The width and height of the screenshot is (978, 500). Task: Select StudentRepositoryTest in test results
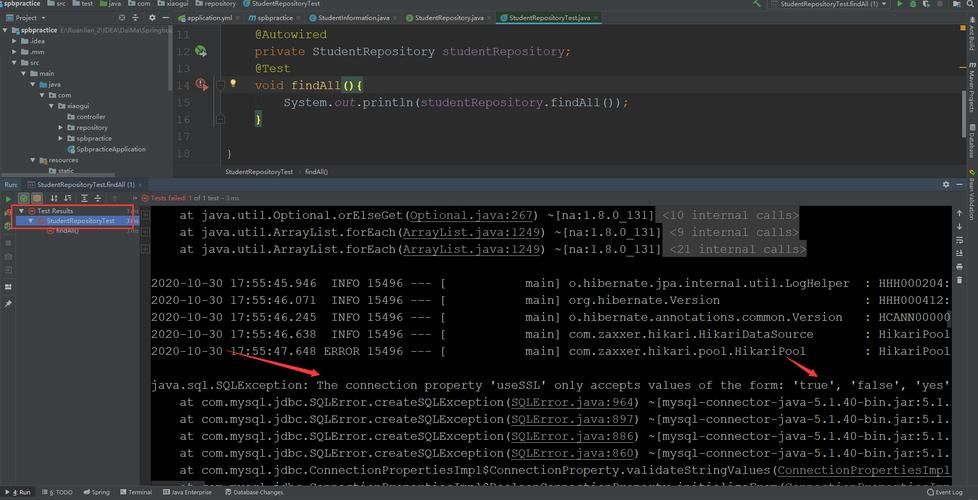[79, 221]
